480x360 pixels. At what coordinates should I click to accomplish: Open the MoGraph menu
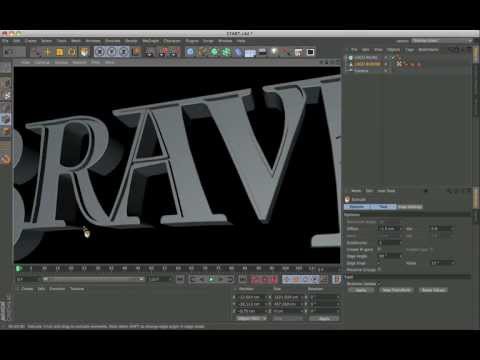(x=151, y=41)
